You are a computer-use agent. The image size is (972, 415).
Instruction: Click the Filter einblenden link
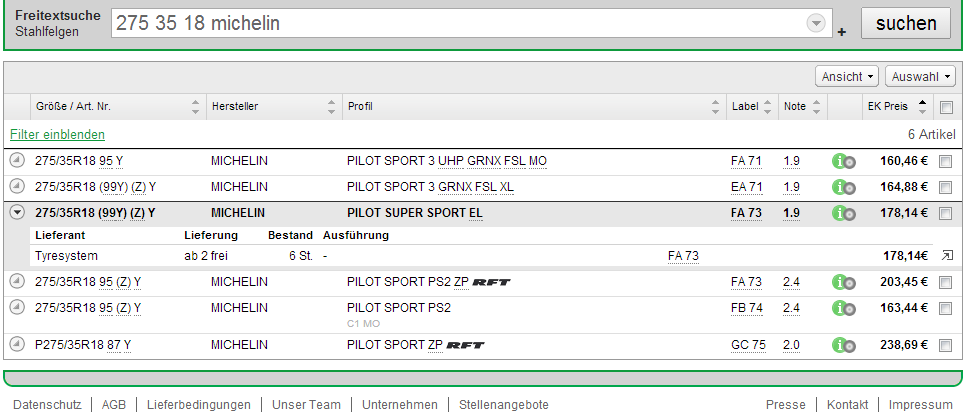tap(57, 135)
